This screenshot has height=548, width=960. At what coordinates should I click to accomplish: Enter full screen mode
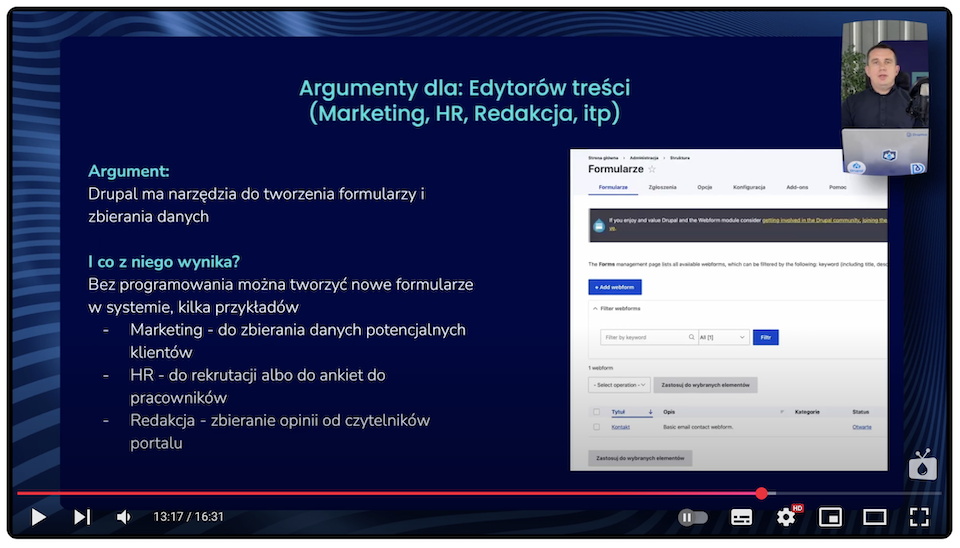[919, 517]
